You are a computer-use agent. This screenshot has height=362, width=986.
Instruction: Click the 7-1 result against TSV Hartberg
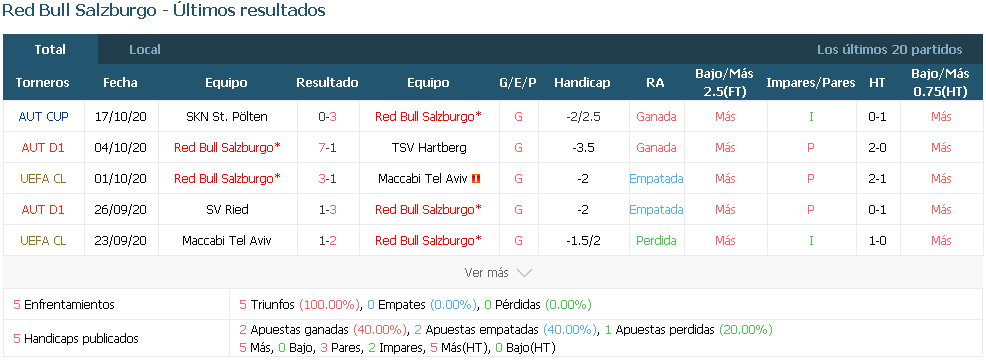click(x=328, y=148)
